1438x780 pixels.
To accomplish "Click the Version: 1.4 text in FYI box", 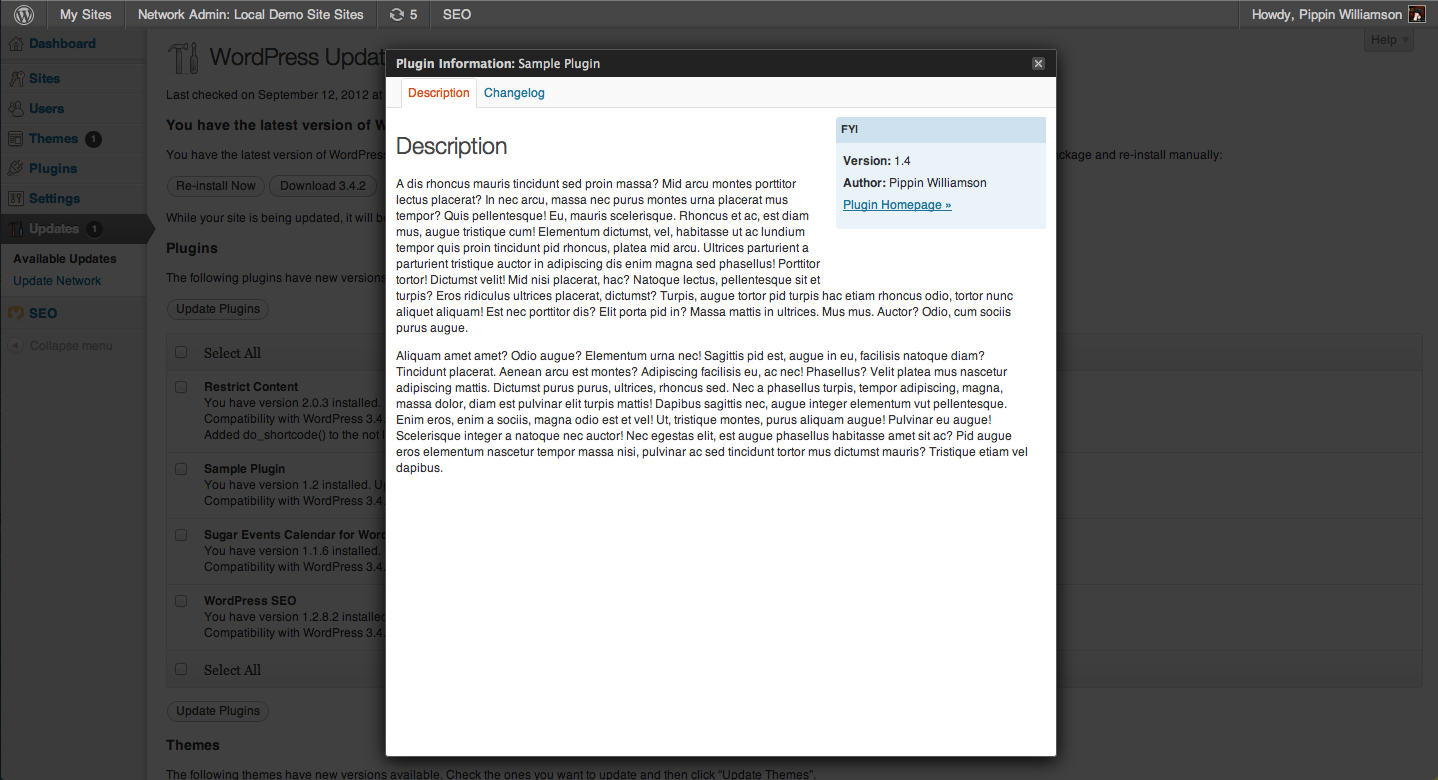I will 877,161.
